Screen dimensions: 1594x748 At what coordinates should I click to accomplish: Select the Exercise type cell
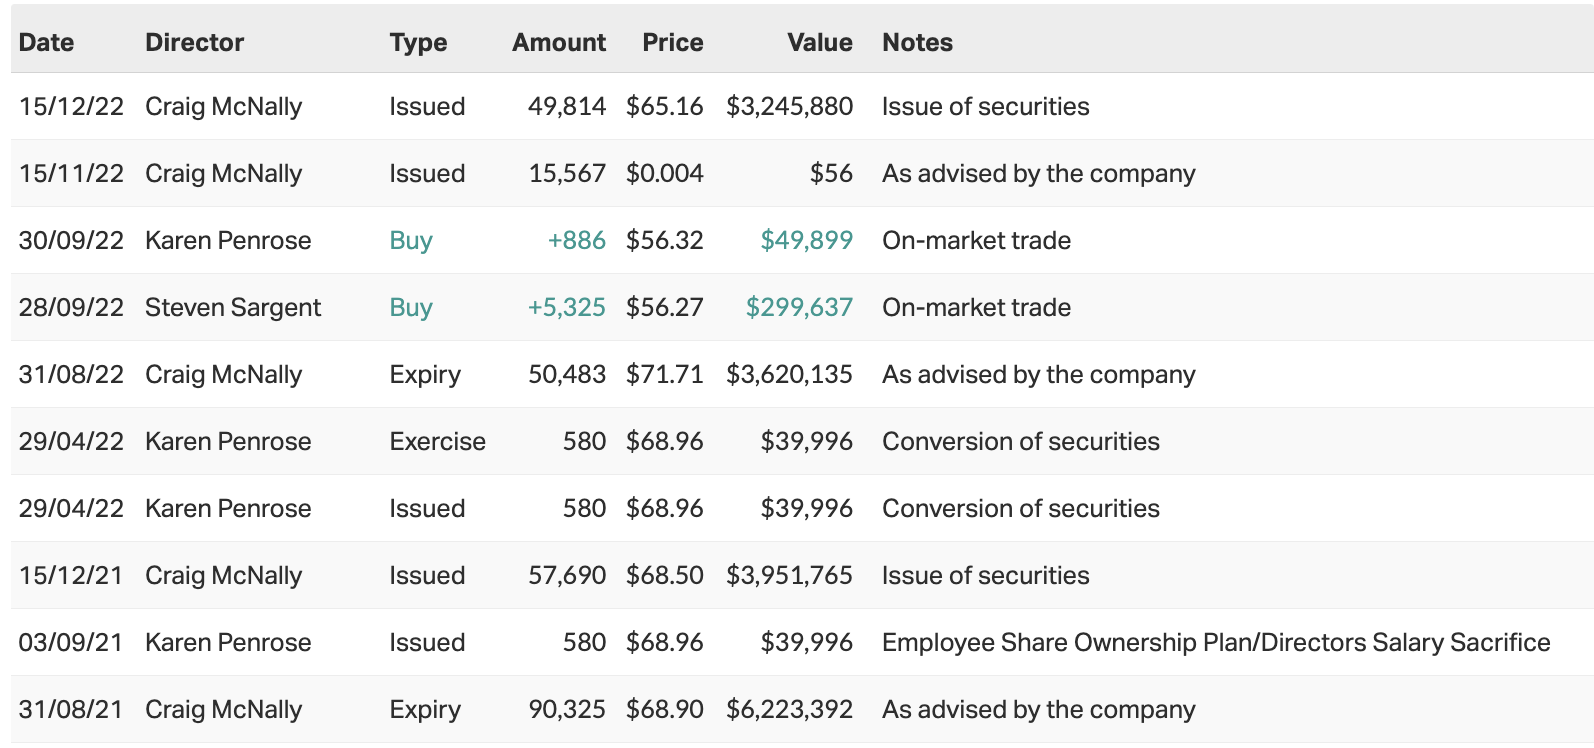pos(437,441)
